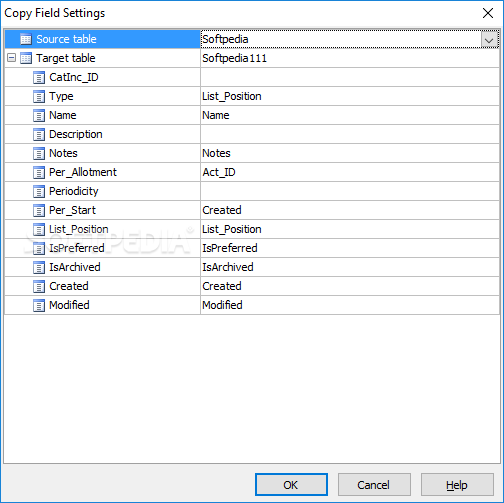This screenshot has height=503, width=504.
Task: Open the Source table dropdown arrow
Action: pos(489,40)
